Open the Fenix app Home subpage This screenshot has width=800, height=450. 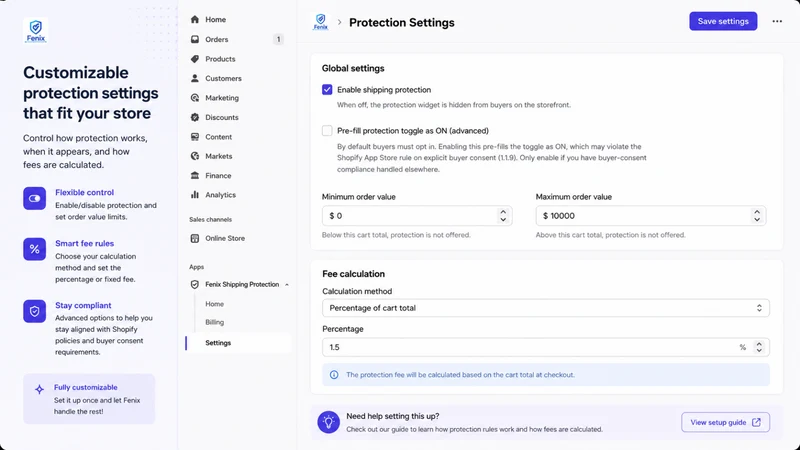pos(214,304)
